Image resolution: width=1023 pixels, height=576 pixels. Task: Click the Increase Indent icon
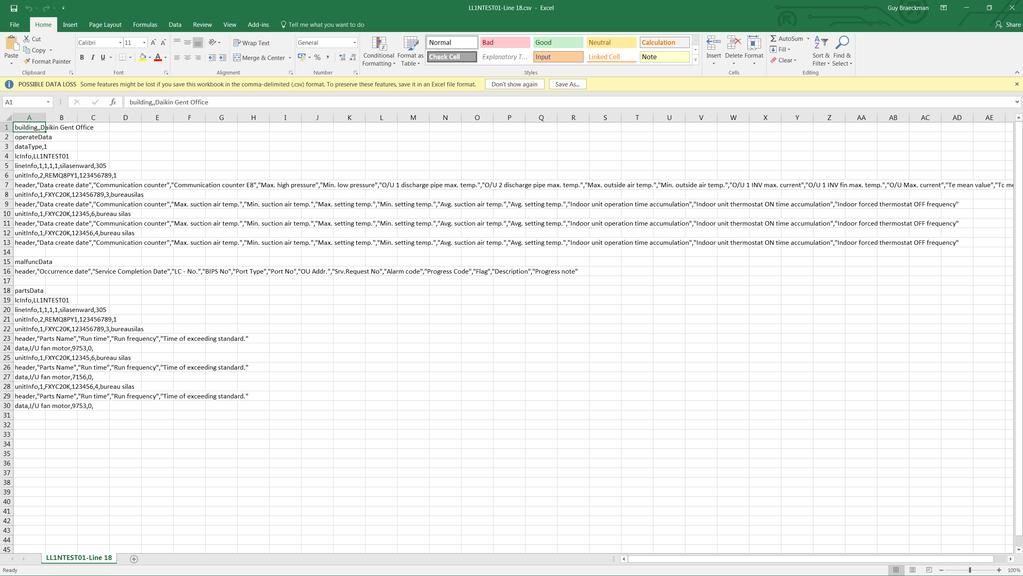coord(222,57)
